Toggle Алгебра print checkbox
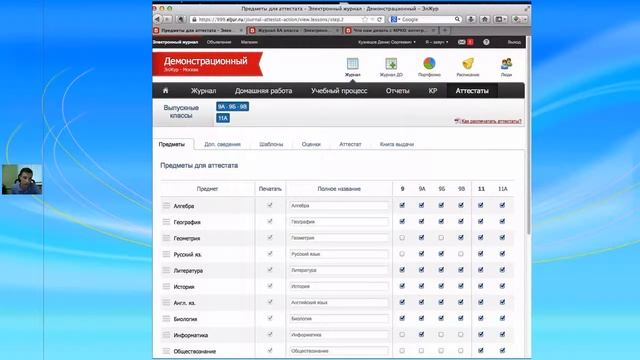Screen dimensions: 640x360 270,205
